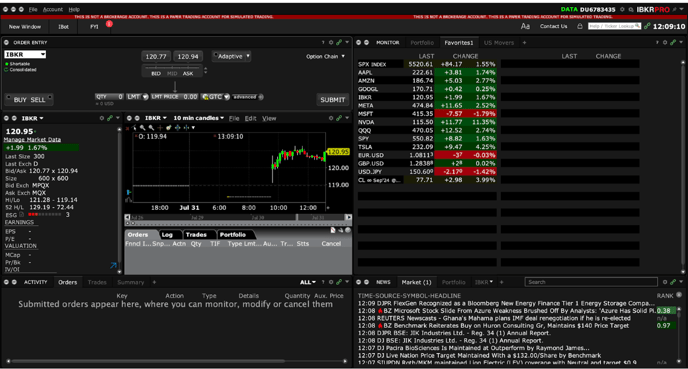Screen dimensions: 688x369
Task: Click the green link icon next to the clock
Action: coord(647,26)
